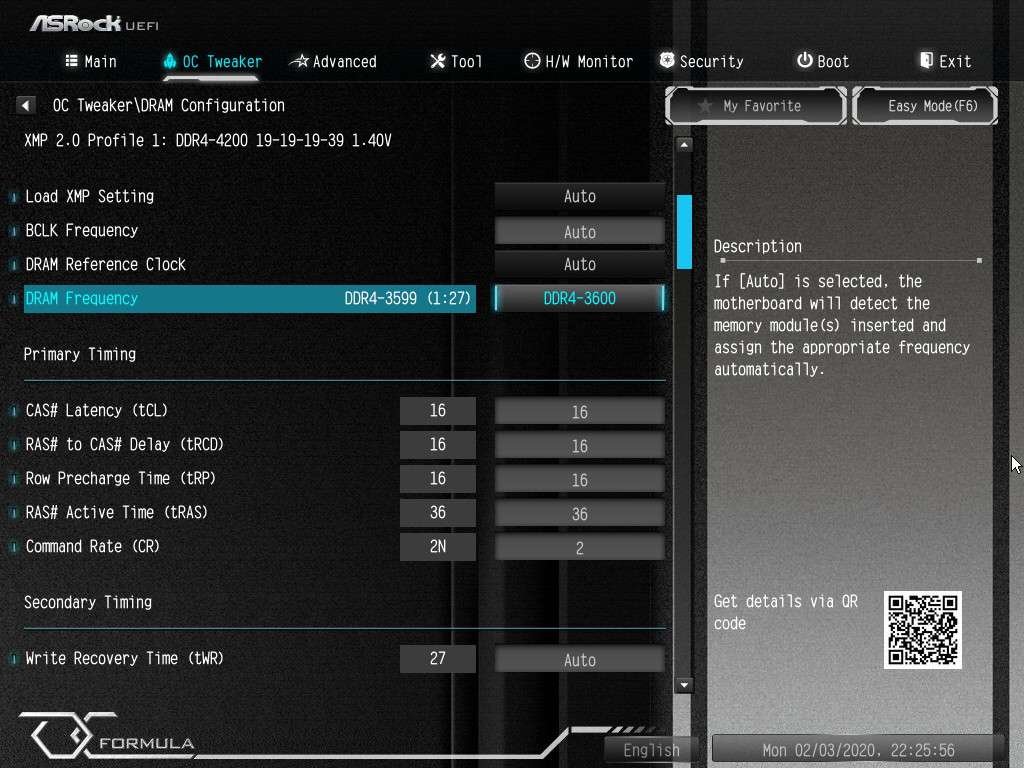The height and width of the screenshot is (768, 1024).
Task: Click the current tWR value 27
Action: [438, 659]
